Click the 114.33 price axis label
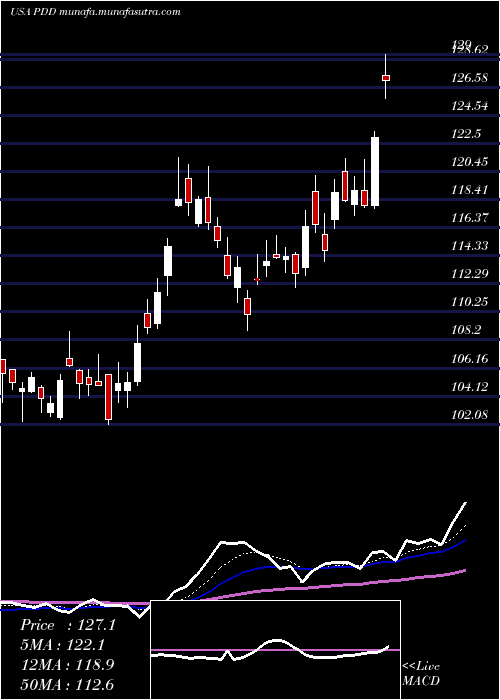 pyautogui.click(x=469, y=246)
